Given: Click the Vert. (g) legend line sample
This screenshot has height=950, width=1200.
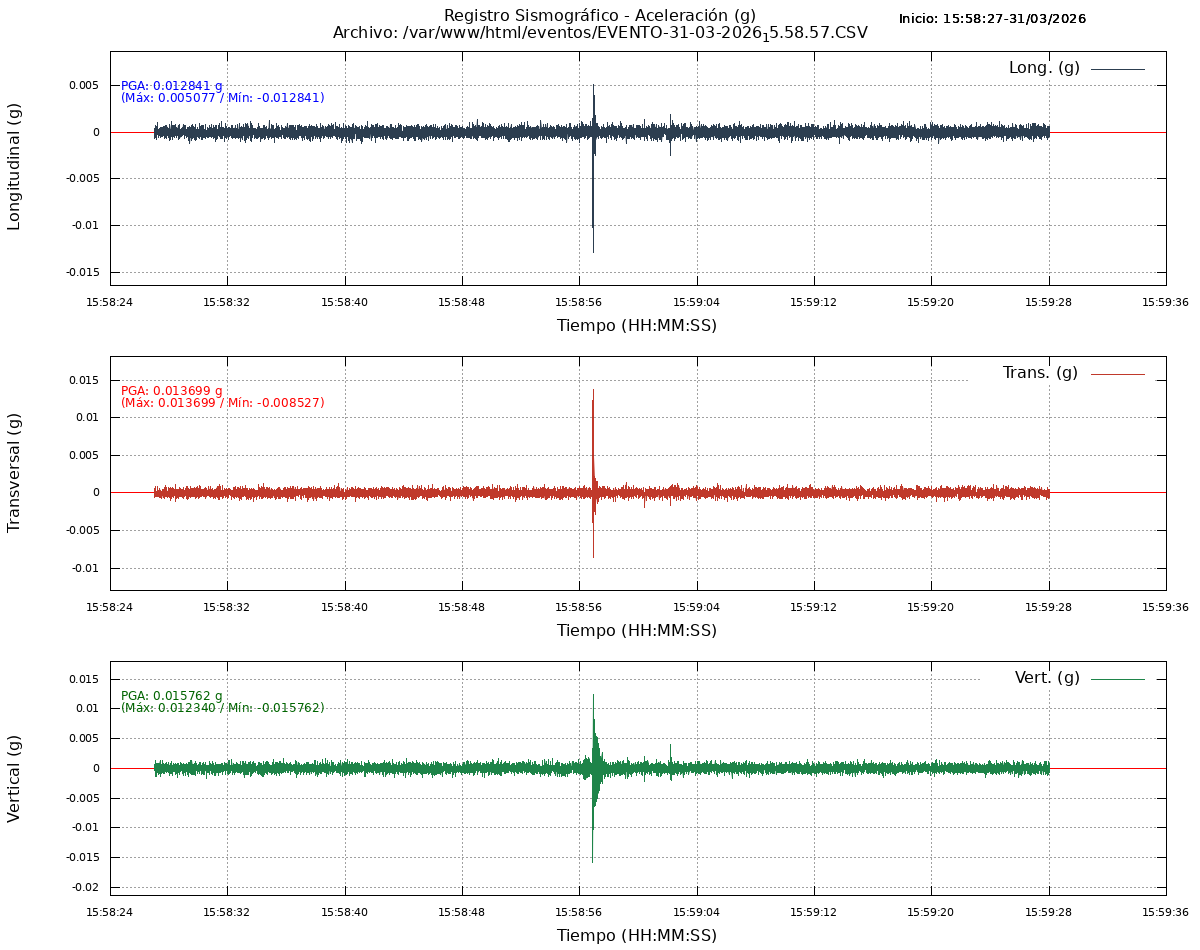Looking at the screenshot, I should (x=1117, y=679).
